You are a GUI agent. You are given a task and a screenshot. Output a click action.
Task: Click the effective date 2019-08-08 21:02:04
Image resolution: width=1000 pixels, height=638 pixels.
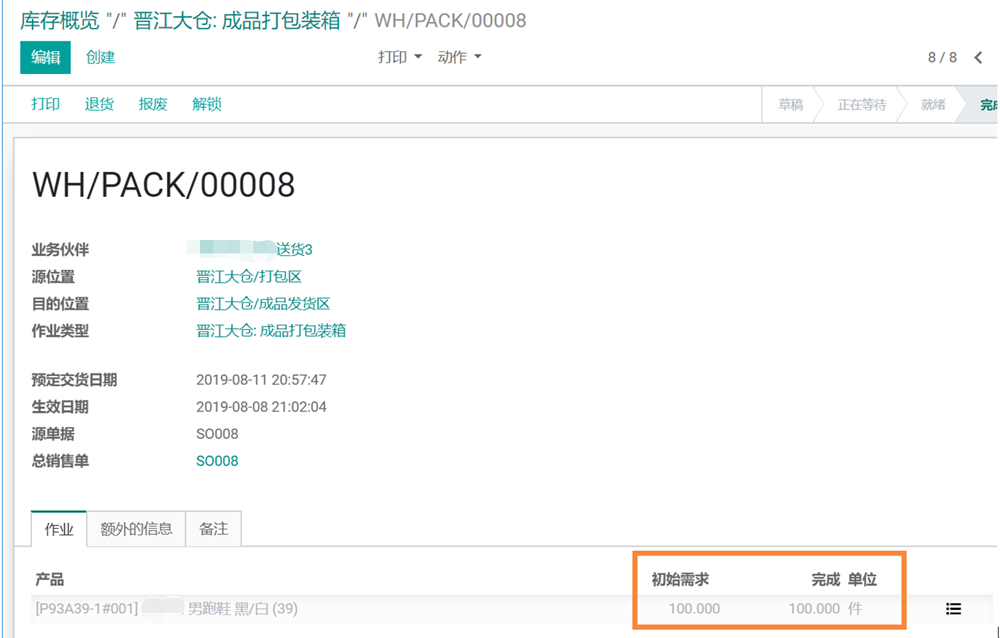261,407
